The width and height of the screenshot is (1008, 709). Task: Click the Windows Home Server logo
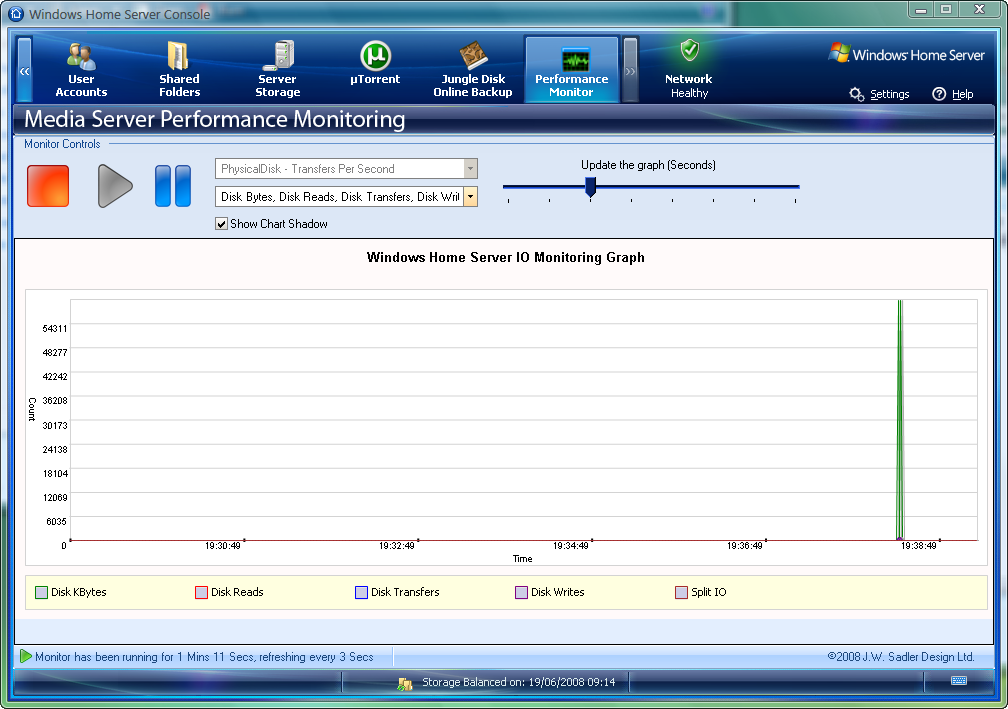tap(907, 54)
